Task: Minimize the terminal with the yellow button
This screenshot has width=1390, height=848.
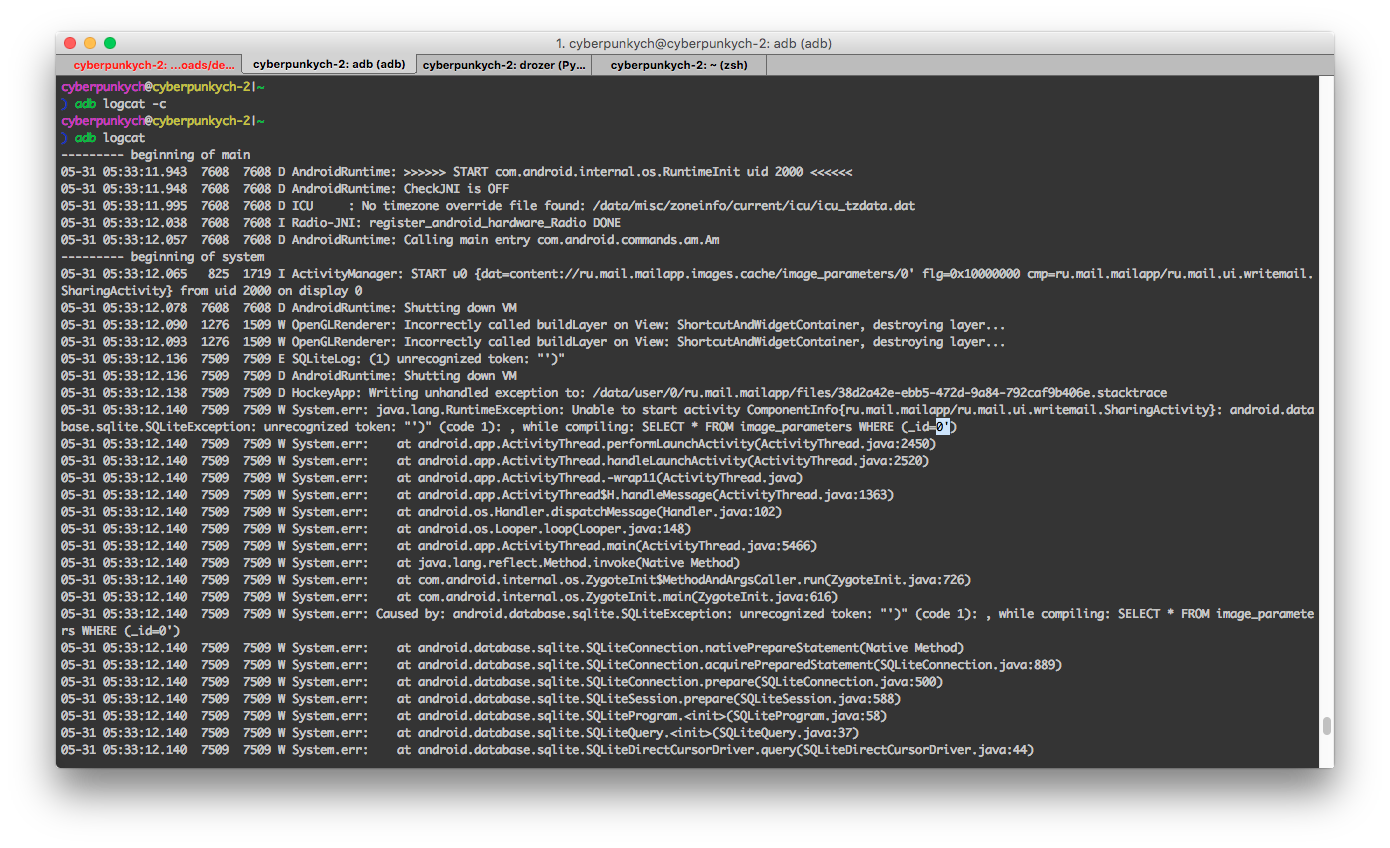Action: pyautogui.click(x=90, y=43)
